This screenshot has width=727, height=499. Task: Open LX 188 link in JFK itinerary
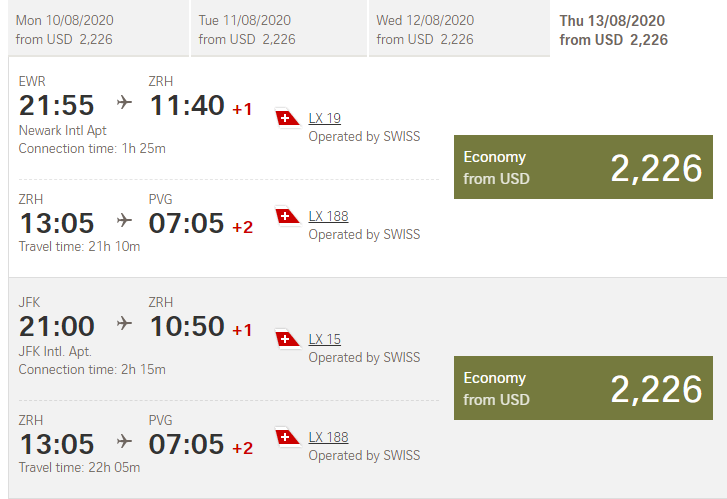click(x=329, y=437)
